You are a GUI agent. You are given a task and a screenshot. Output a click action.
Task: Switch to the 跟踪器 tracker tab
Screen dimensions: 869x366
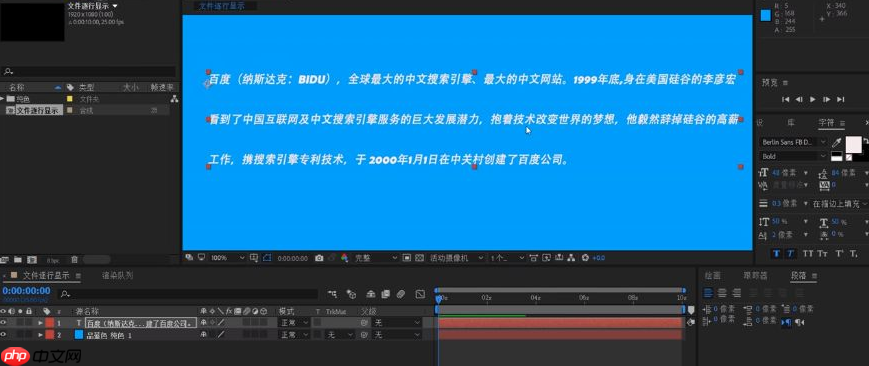755,275
